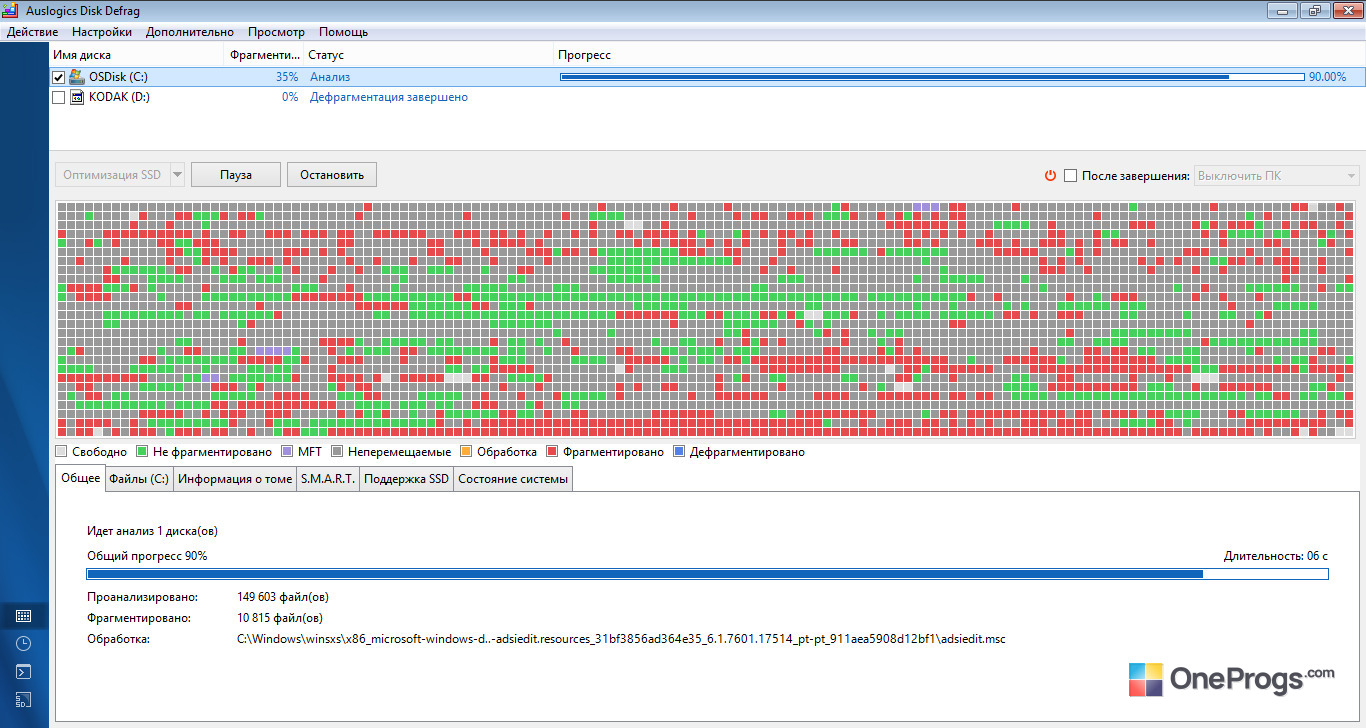Sort by the Фрагменти... column header
Image resolution: width=1366 pixels, height=728 pixels.
(x=265, y=55)
